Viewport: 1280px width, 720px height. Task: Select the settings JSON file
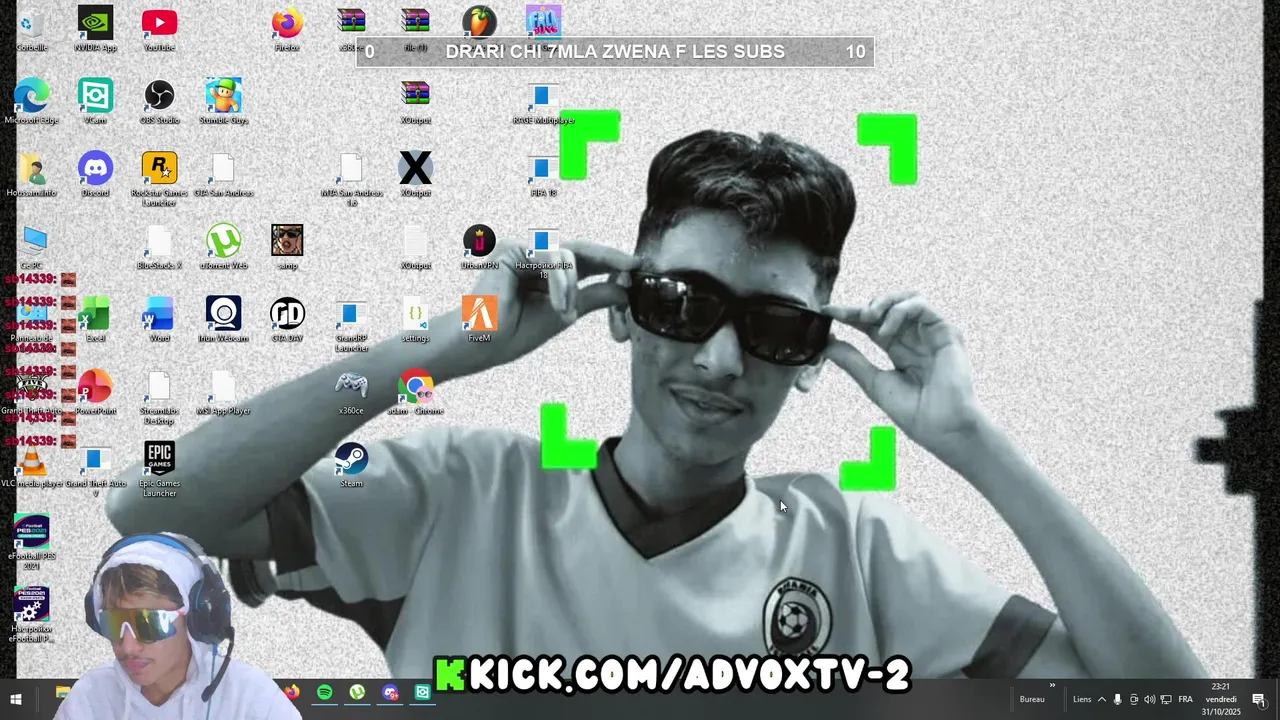(x=415, y=321)
